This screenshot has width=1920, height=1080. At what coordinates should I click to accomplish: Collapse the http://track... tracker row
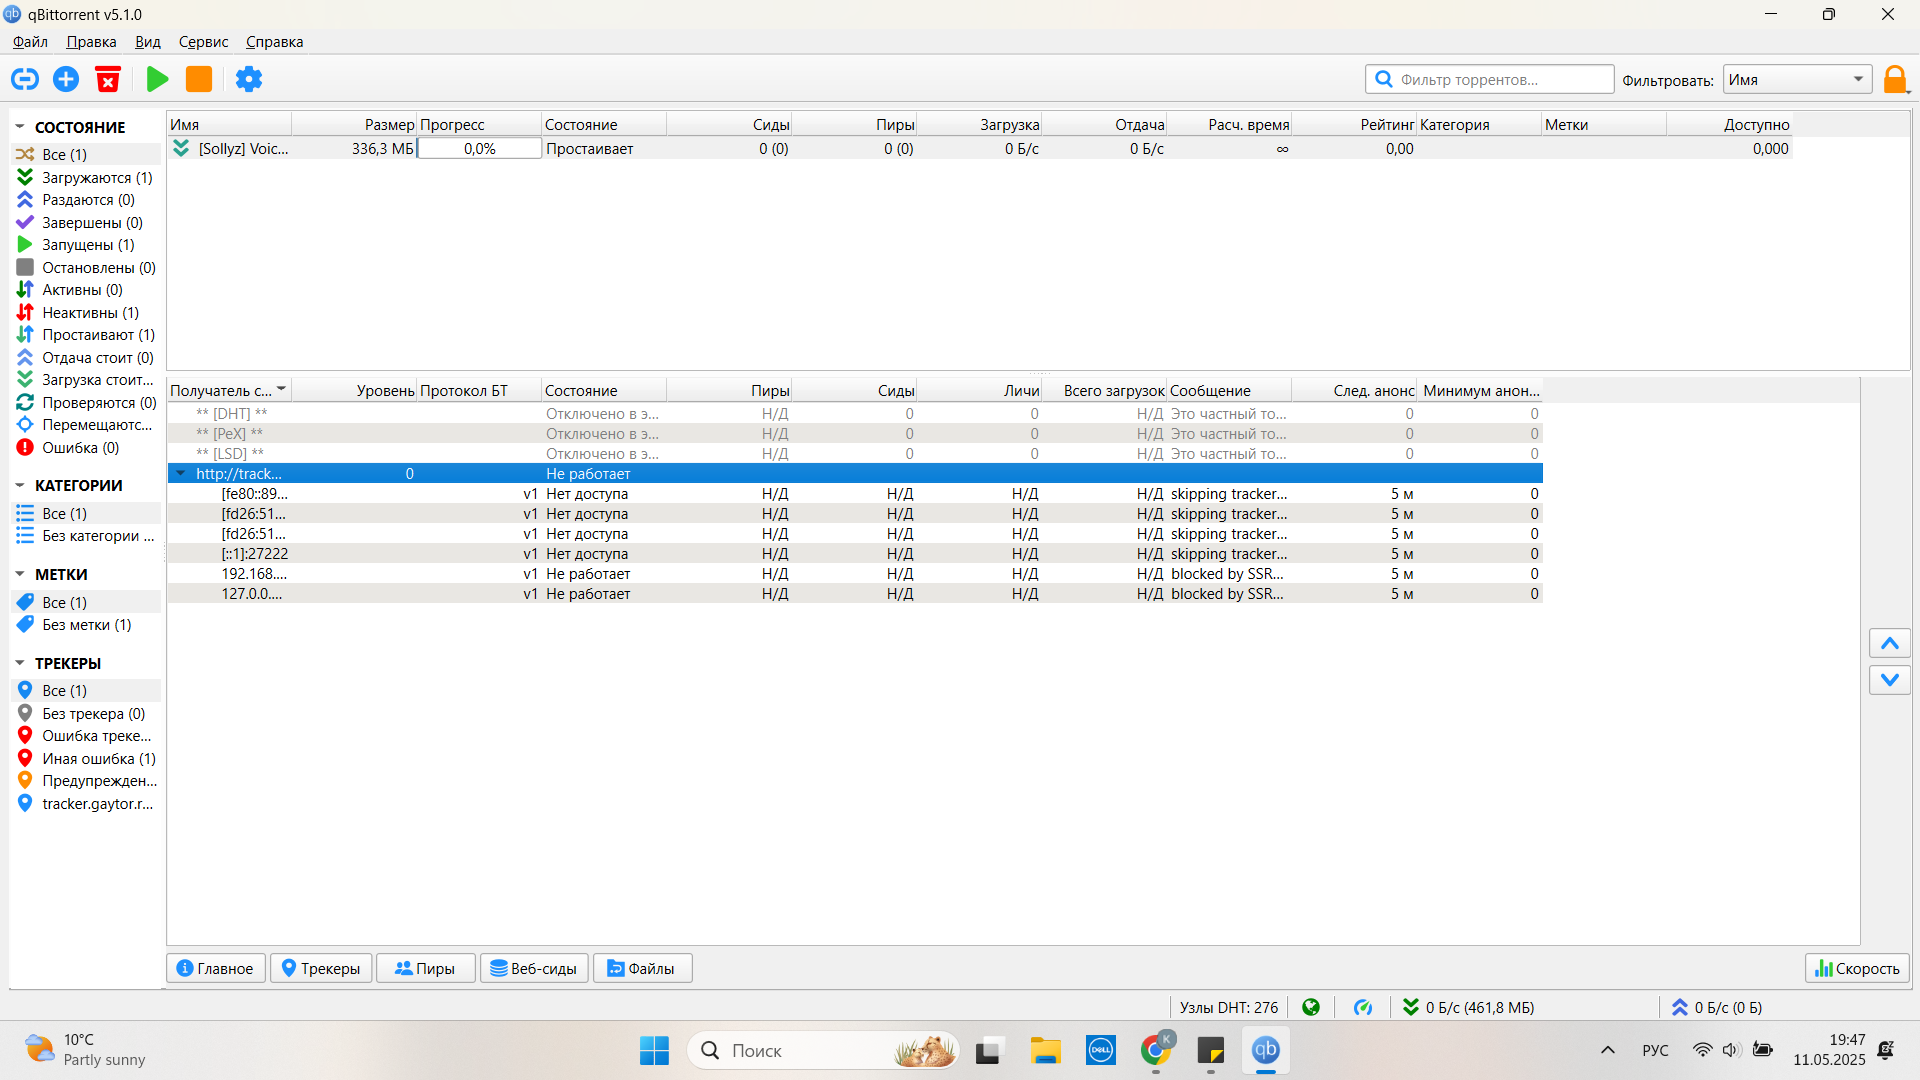coord(181,474)
